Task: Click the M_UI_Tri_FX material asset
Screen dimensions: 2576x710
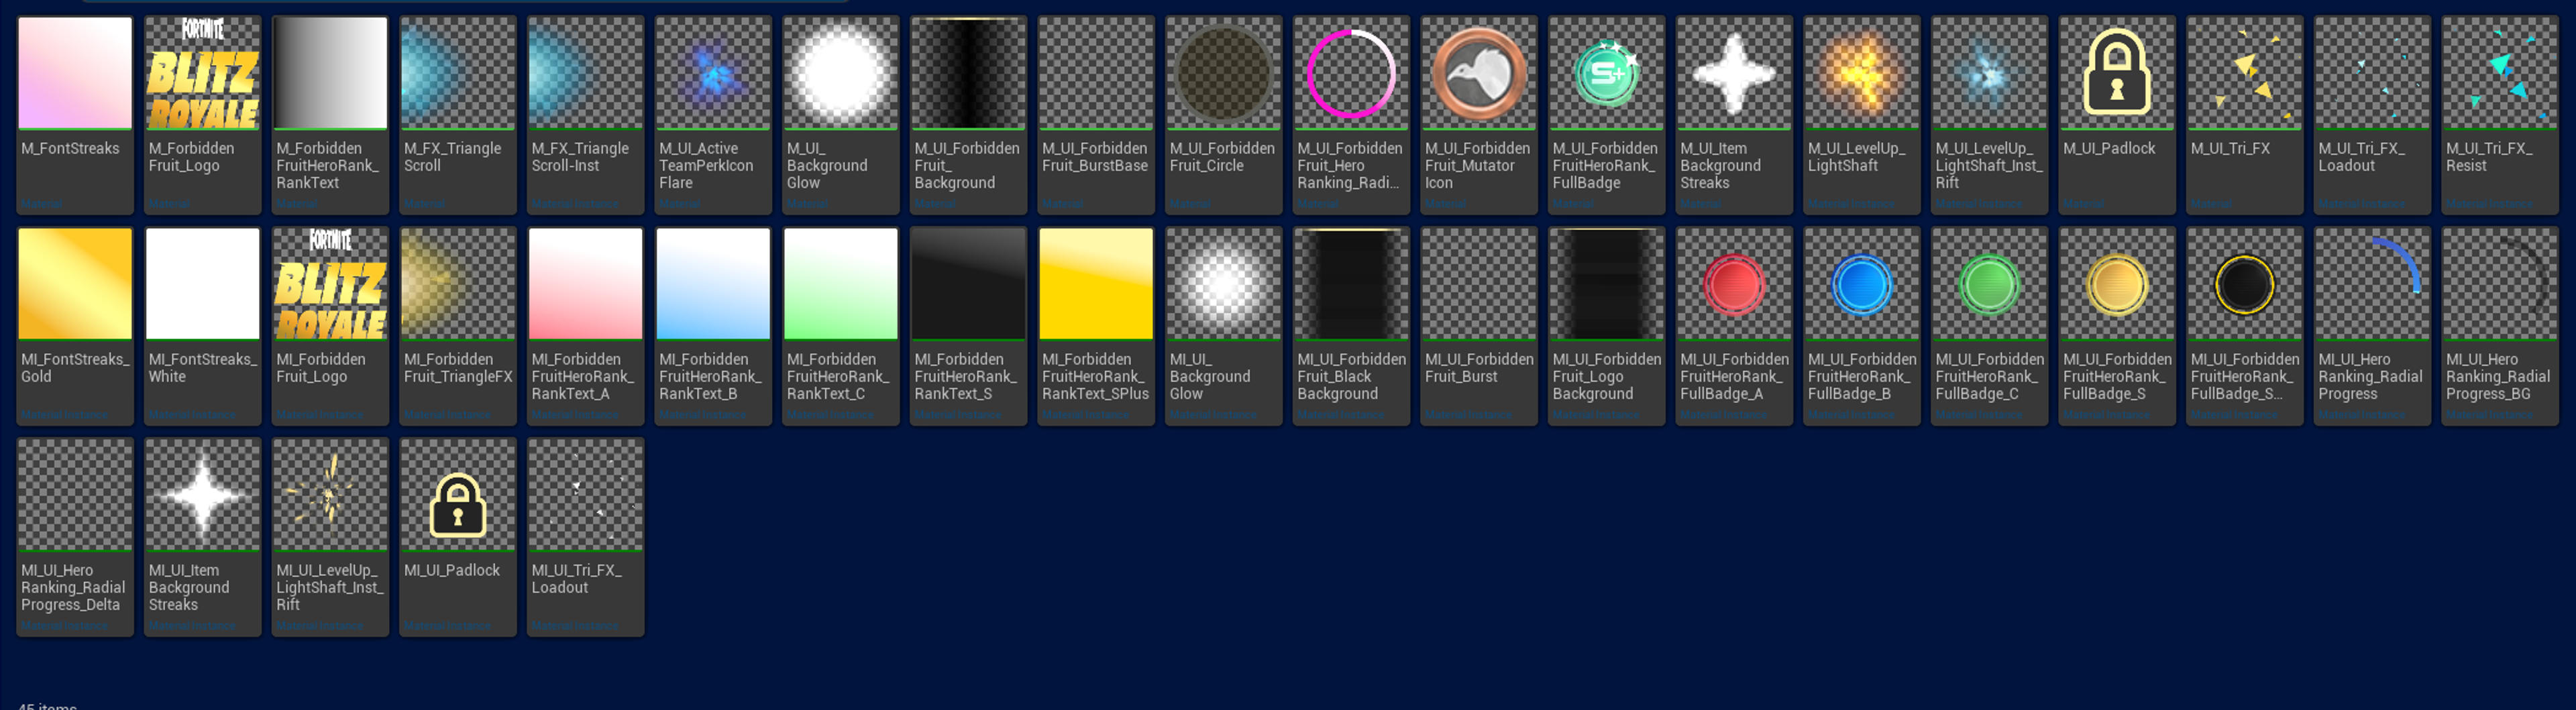Action: [2244, 73]
